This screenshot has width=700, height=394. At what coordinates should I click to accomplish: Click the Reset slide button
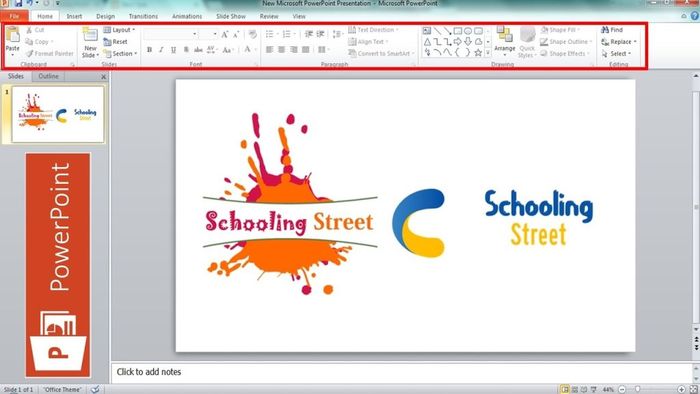[115, 41]
